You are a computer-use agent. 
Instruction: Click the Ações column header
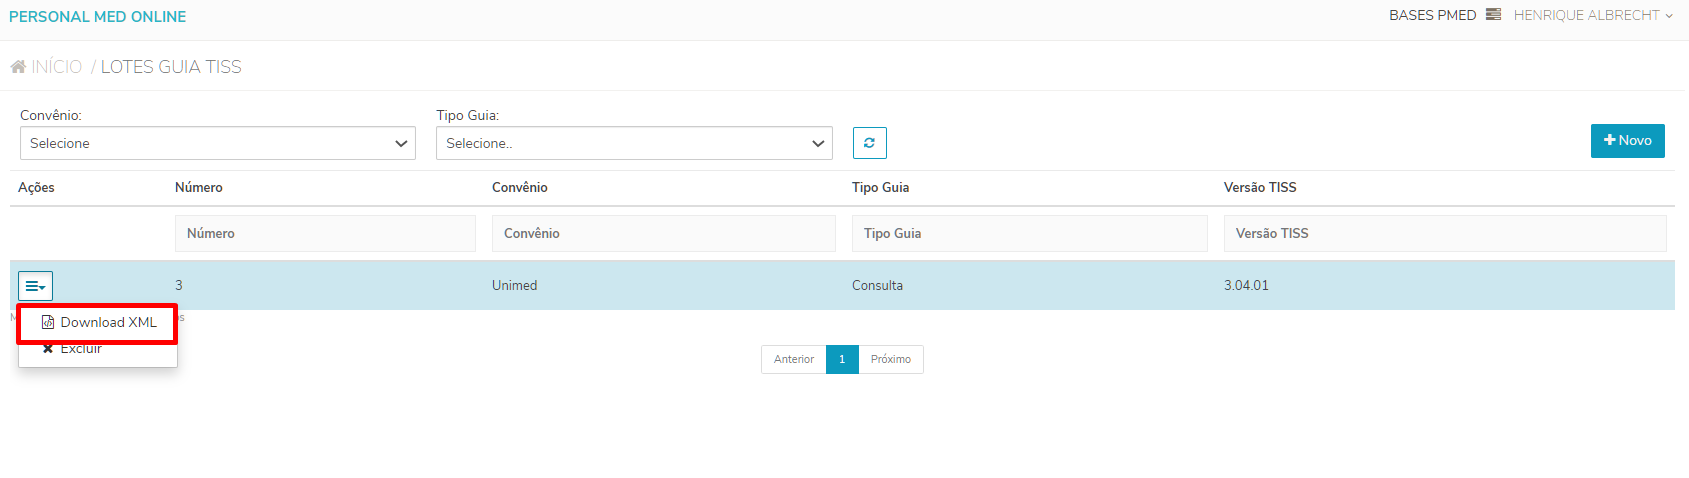click(36, 187)
